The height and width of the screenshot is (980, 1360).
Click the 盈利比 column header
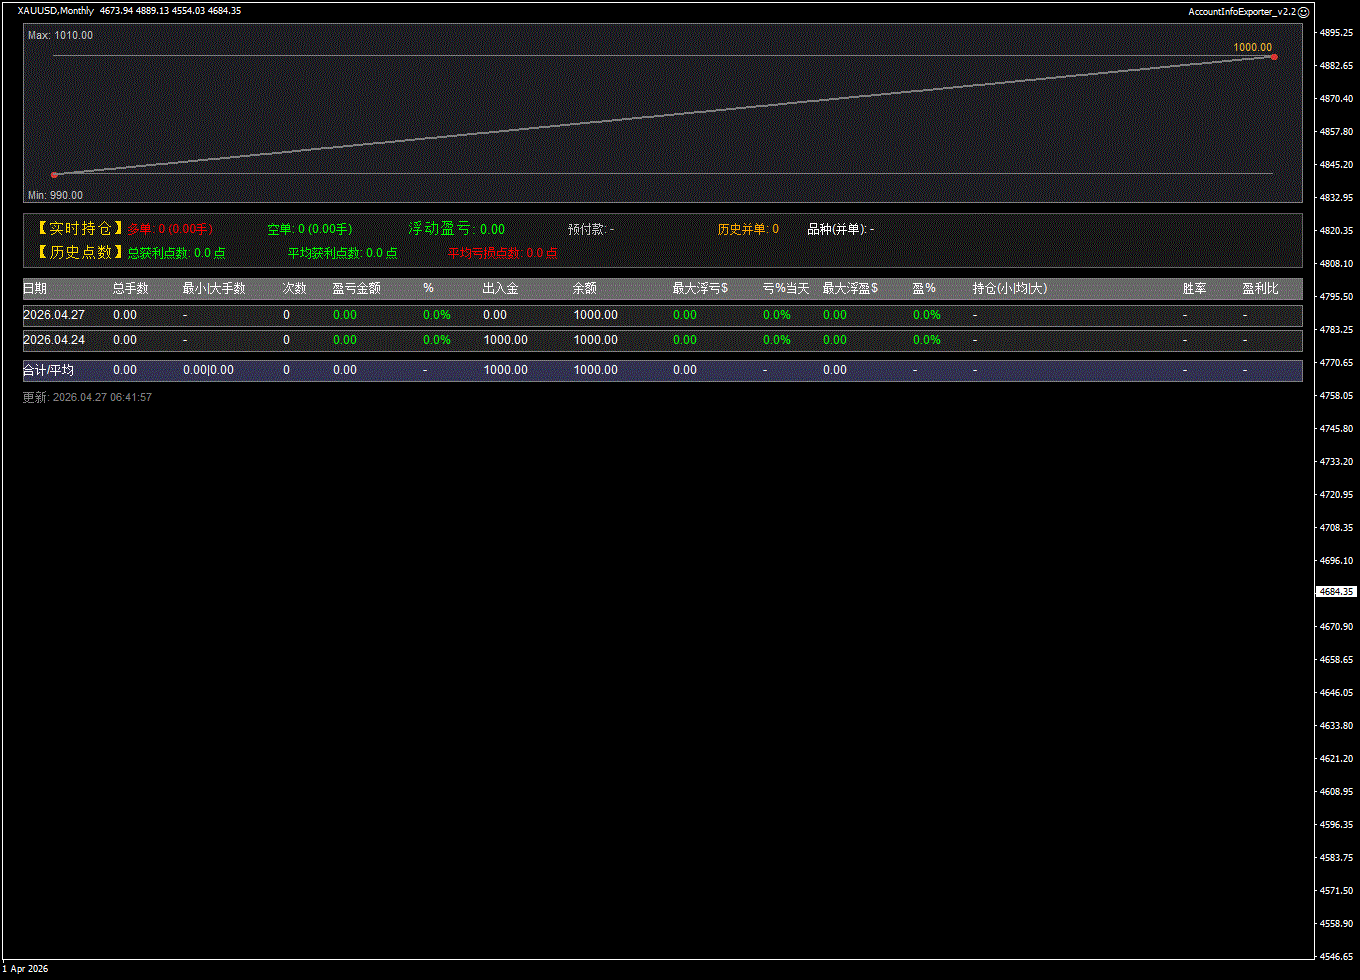tap(1260, 289)
